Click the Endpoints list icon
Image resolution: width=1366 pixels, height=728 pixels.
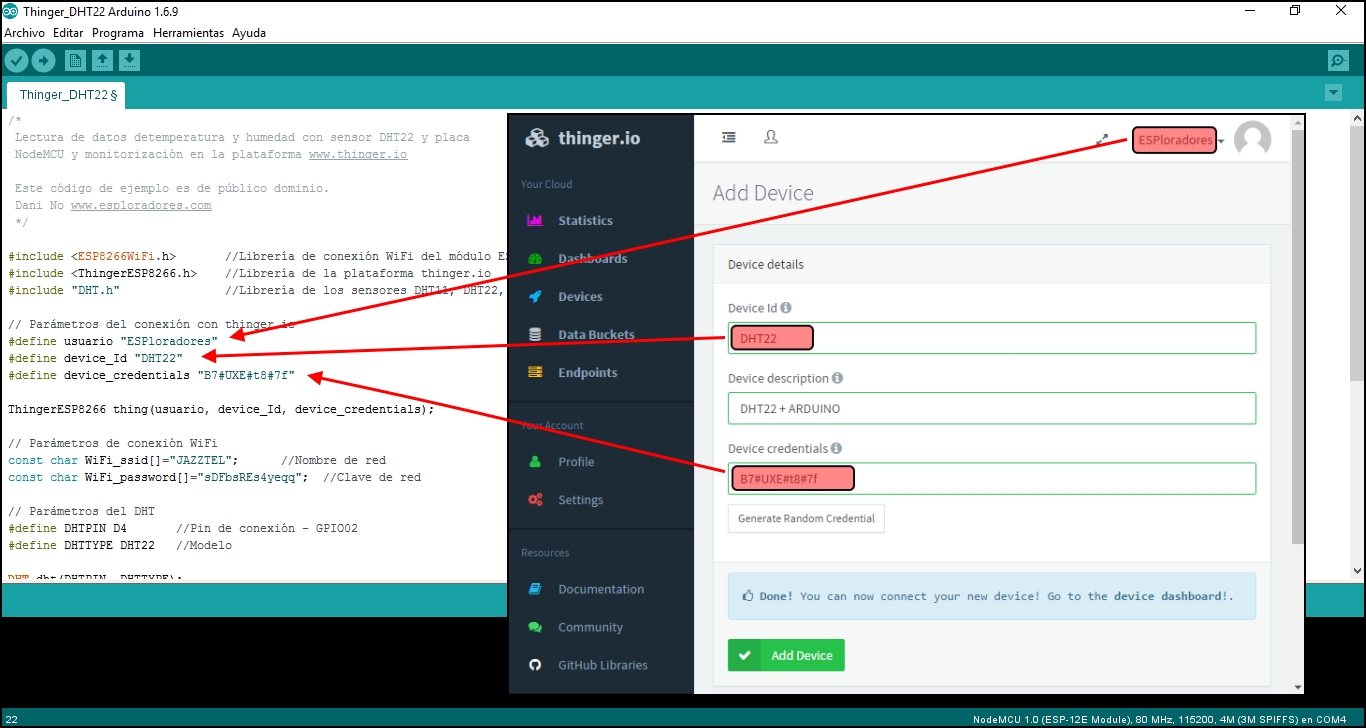tap(535, 372)
